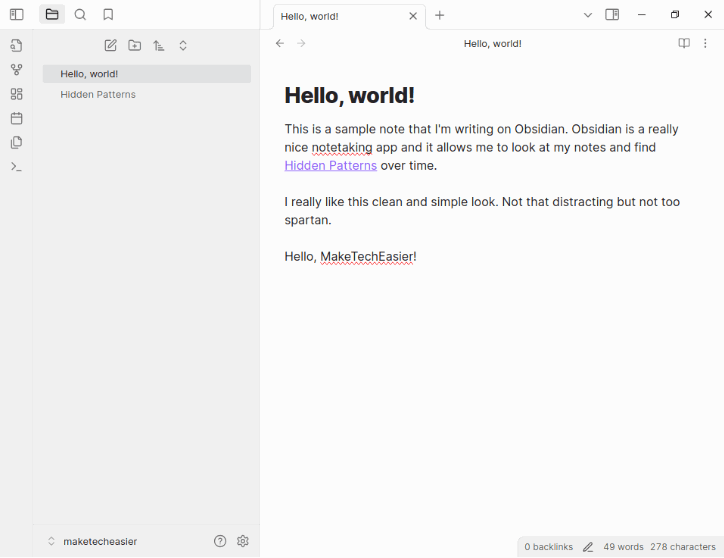Open command palette terminal icon
Screen dimensions: 724x558
[16, 166]
